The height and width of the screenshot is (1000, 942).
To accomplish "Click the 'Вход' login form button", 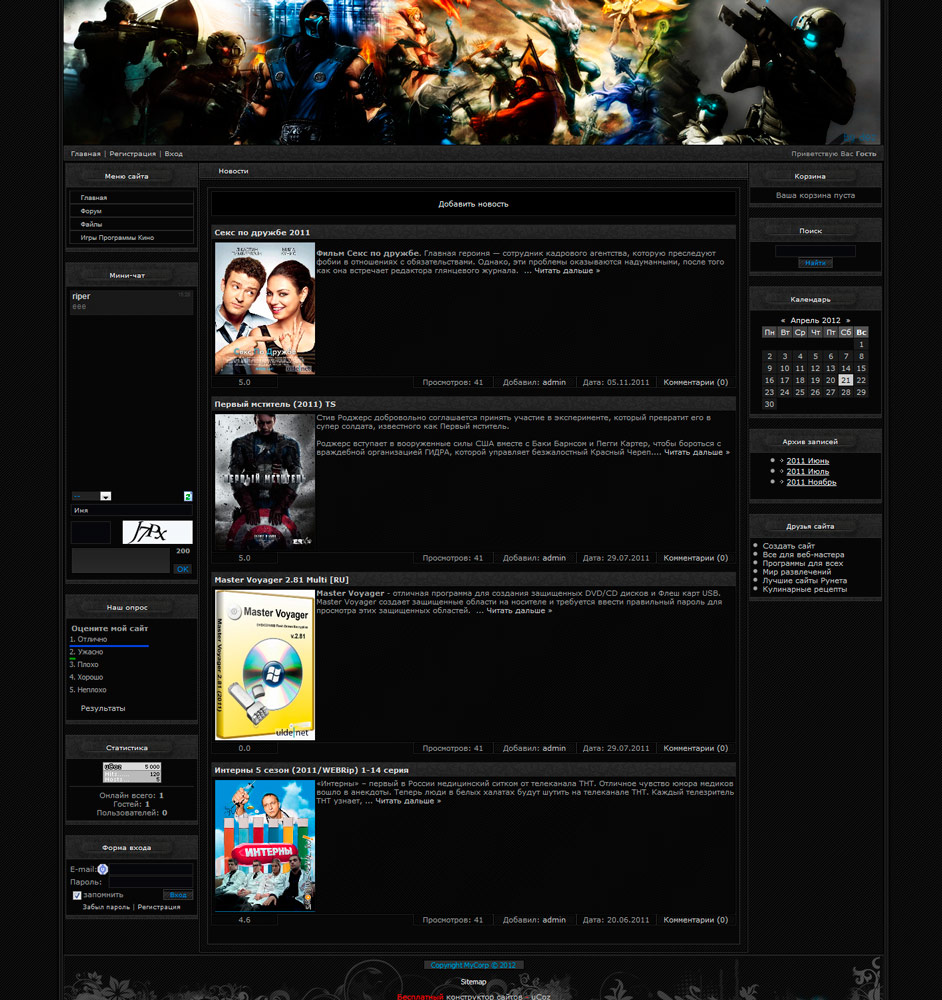I will coord(178,895).
